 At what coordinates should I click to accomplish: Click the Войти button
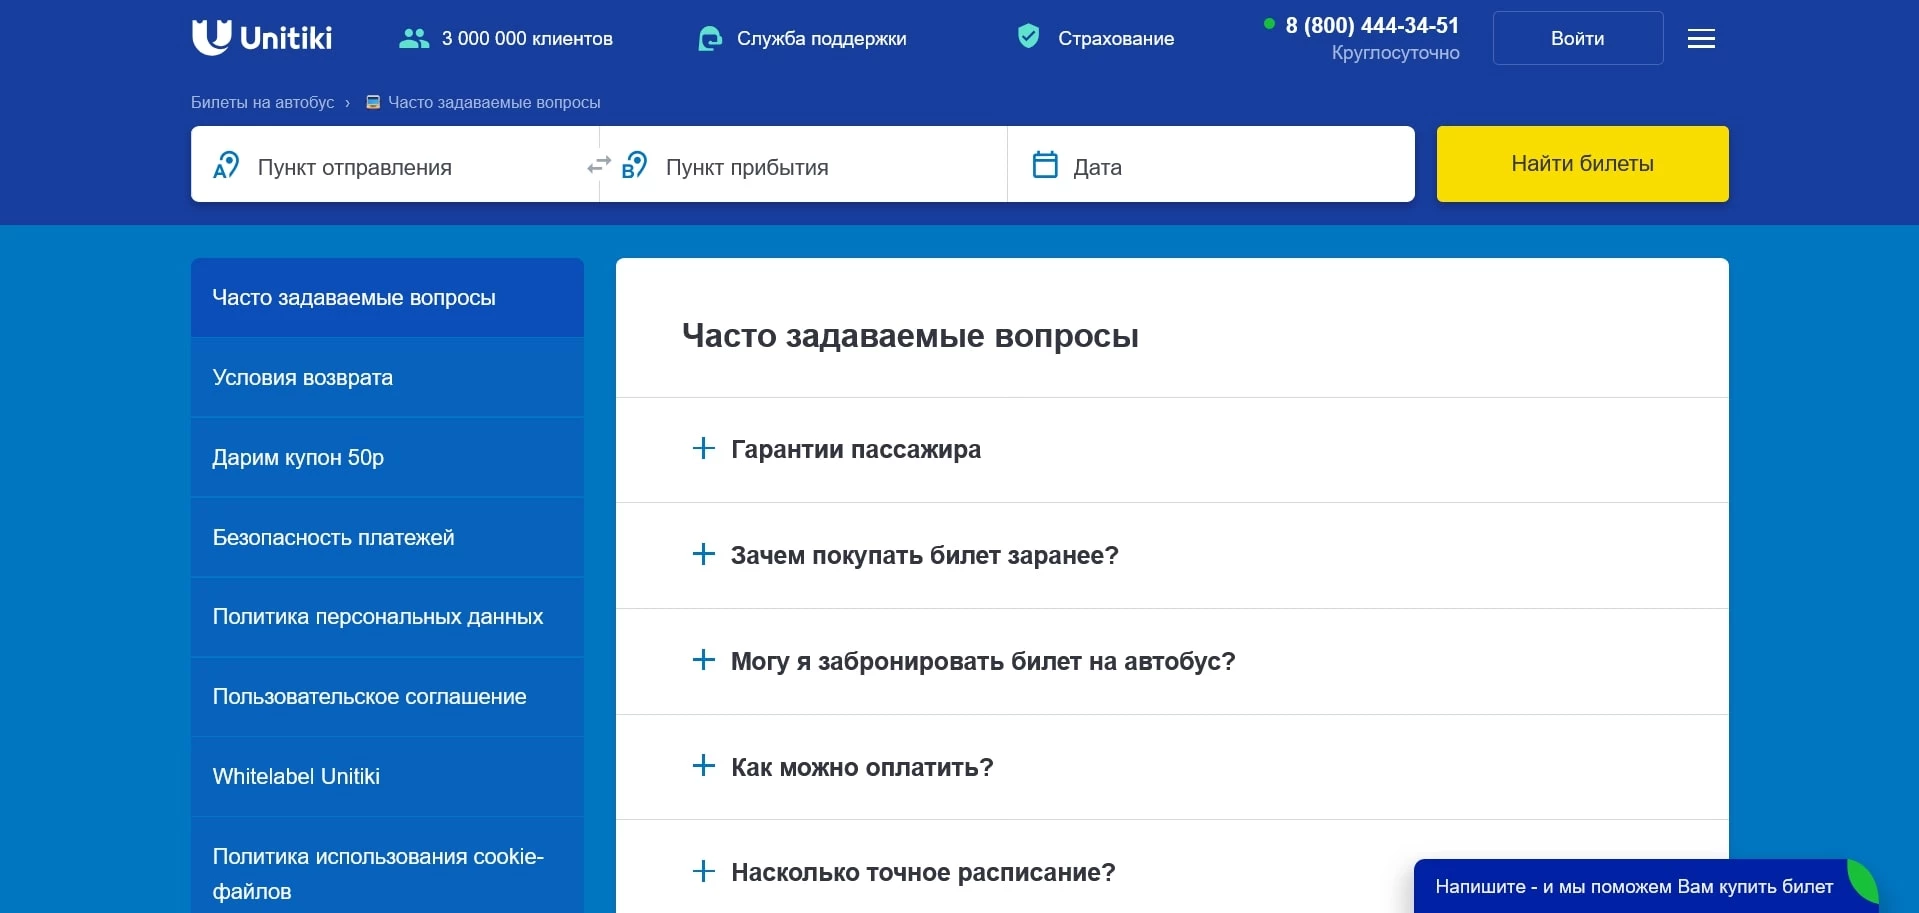click(x=1577, y=38)
